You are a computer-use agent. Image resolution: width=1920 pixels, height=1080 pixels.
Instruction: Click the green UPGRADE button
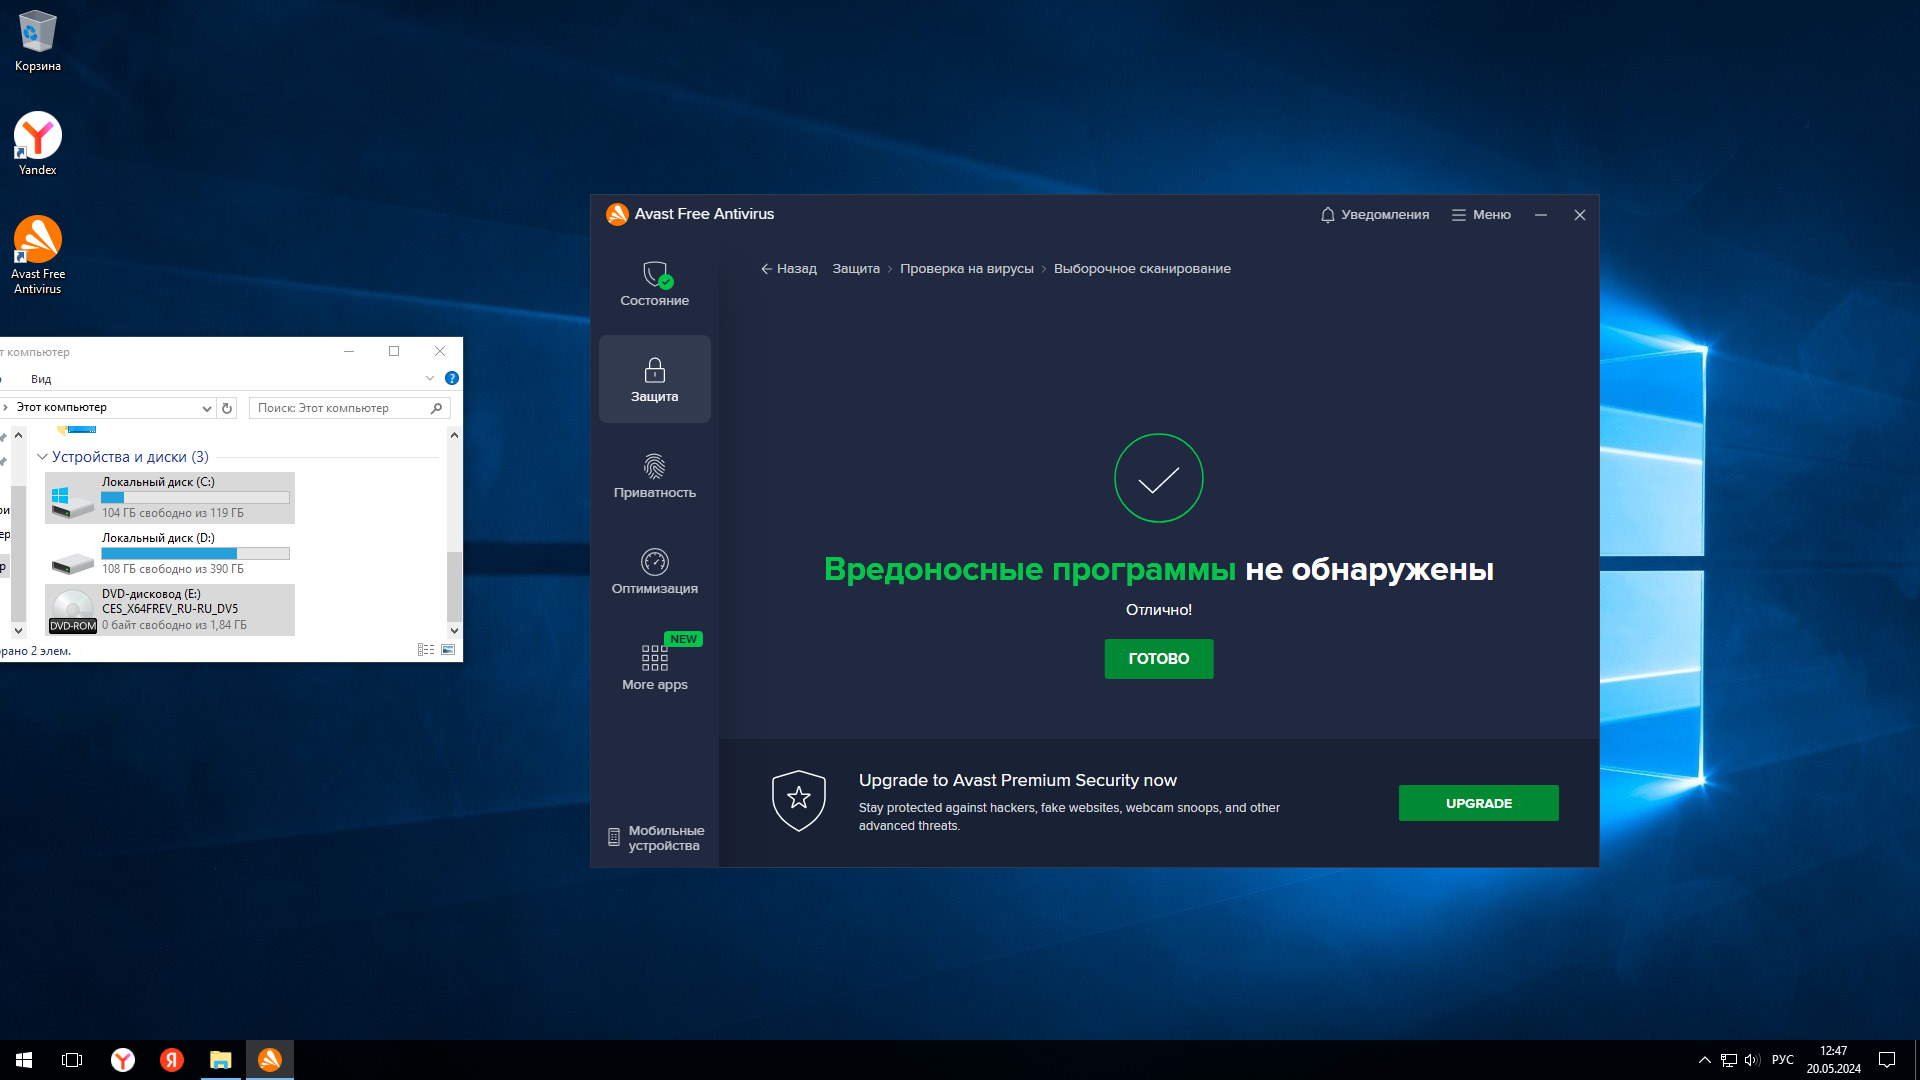(x=1478, y=803)
